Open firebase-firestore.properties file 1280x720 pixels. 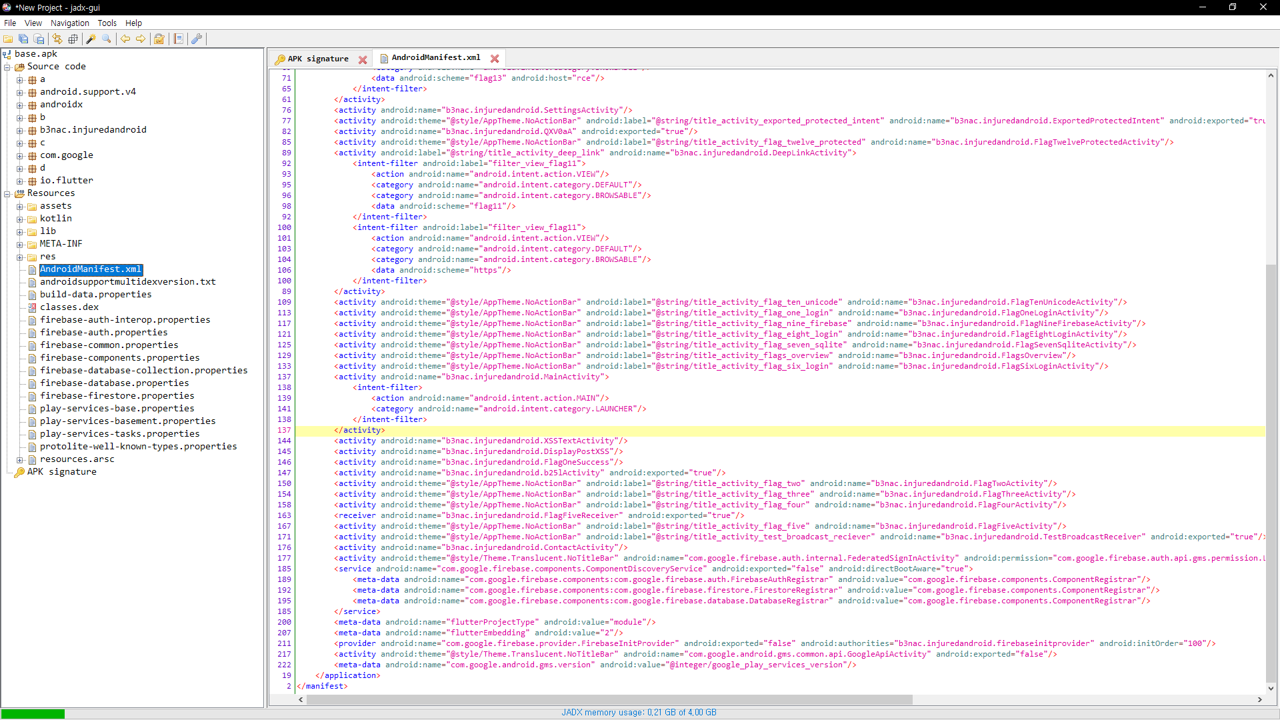(x=117, y=396)
